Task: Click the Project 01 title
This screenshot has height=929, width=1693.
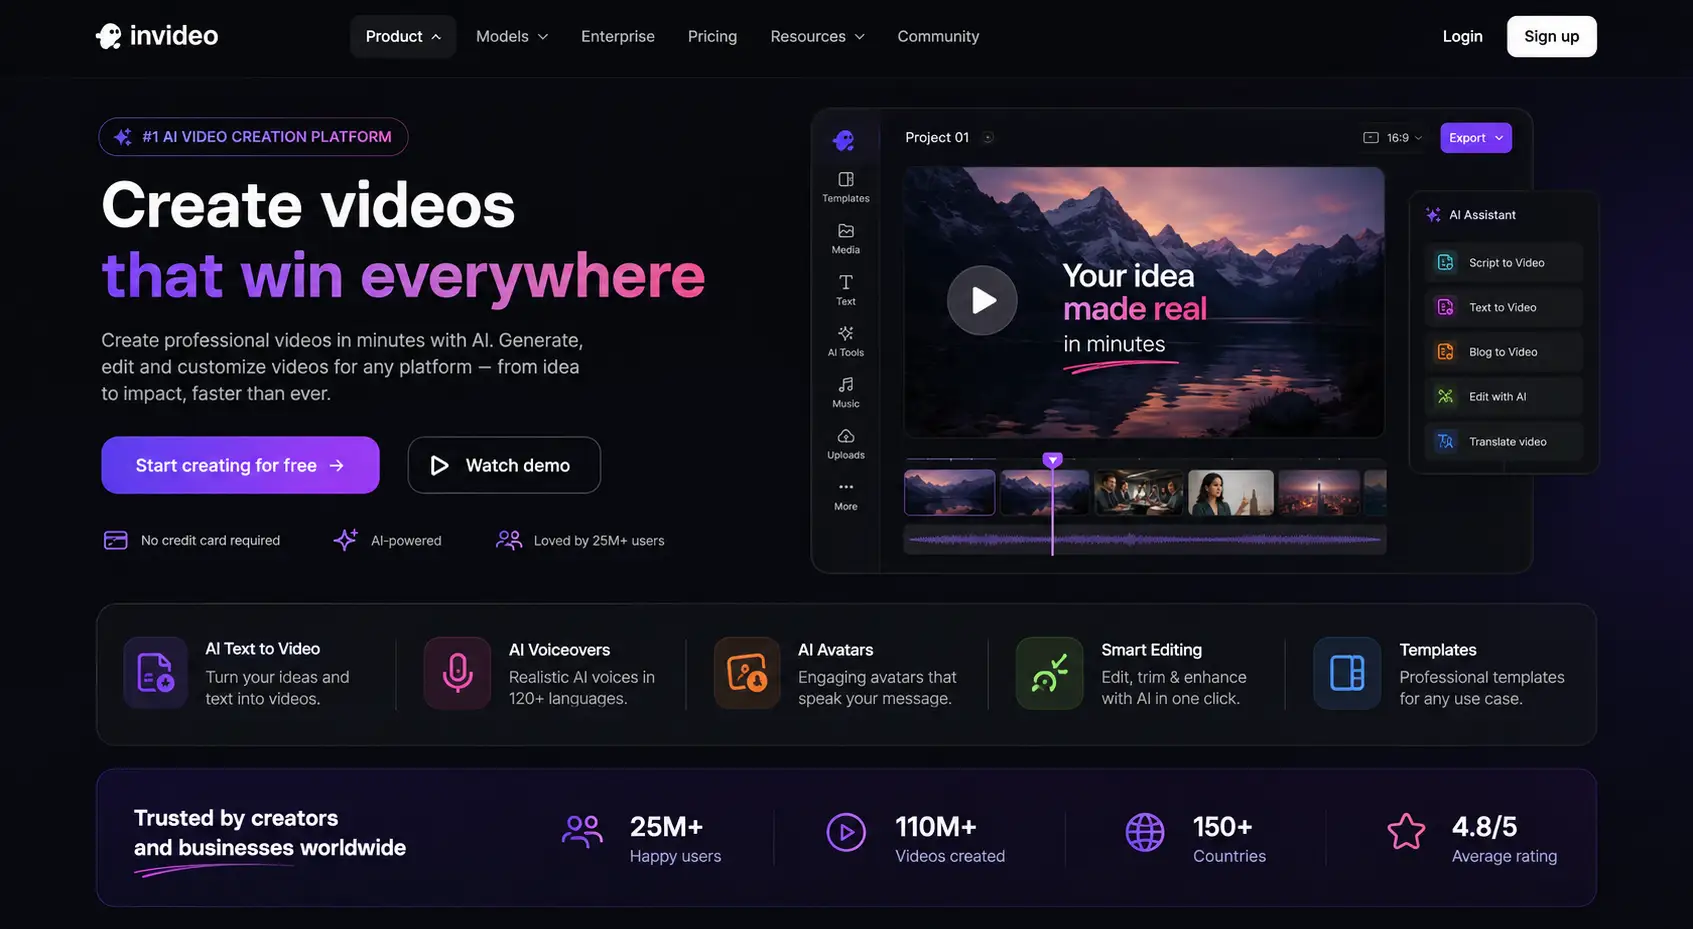Action: (x=937, y=138)
